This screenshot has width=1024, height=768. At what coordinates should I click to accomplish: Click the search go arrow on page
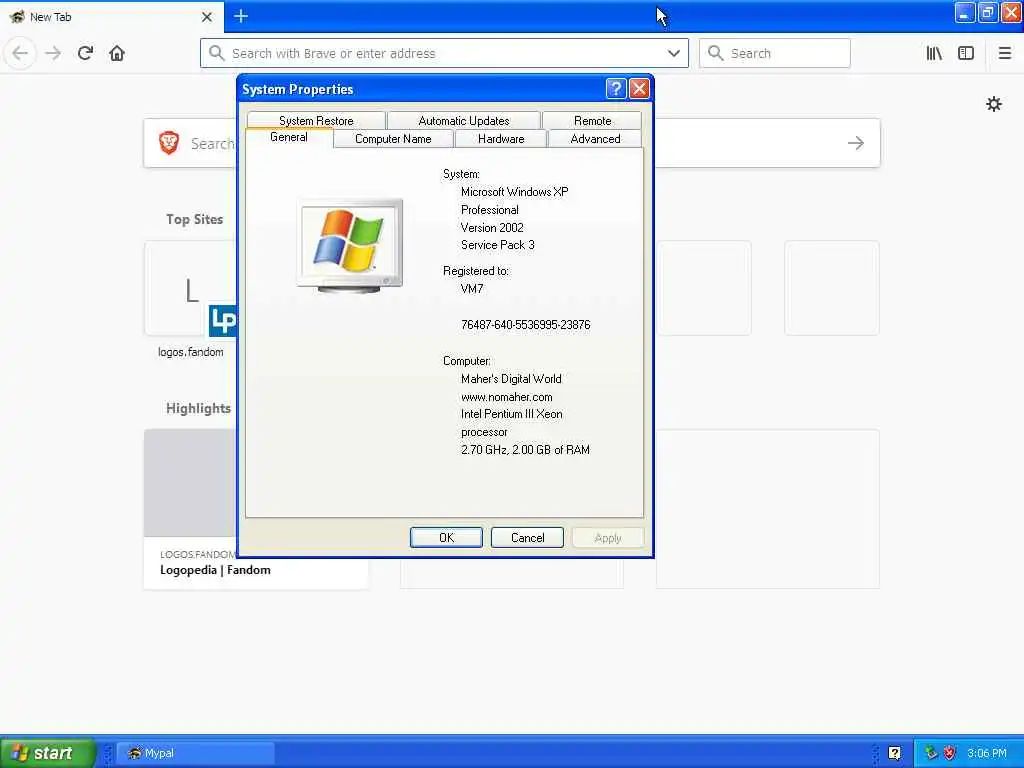[856, 143]
